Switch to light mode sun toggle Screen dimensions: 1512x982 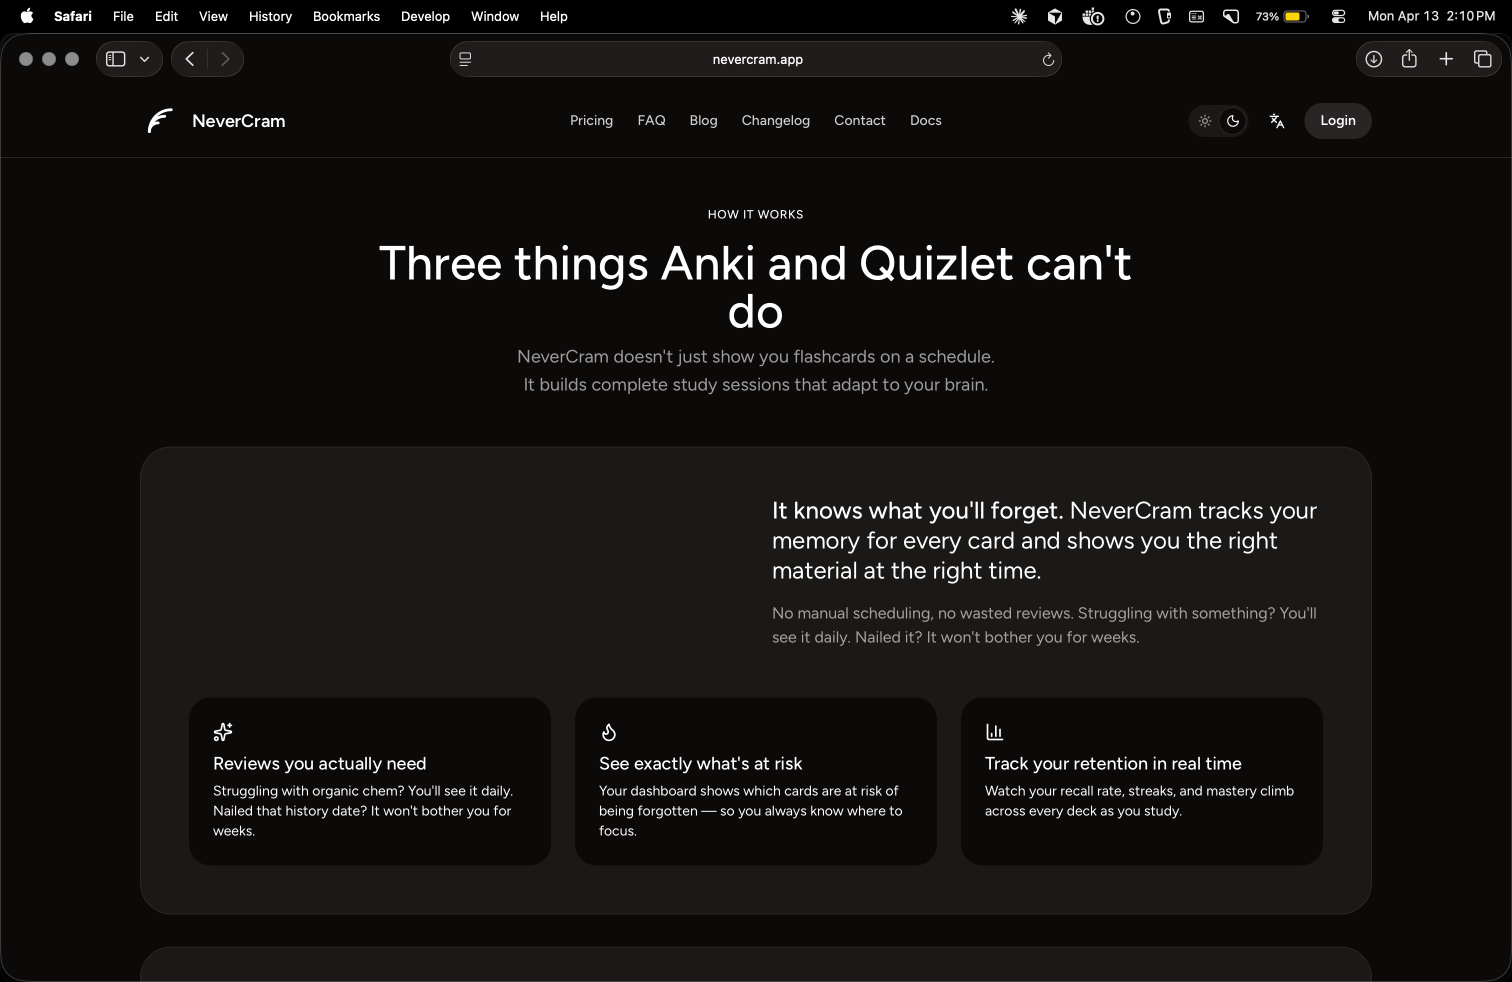(1205, 121)
